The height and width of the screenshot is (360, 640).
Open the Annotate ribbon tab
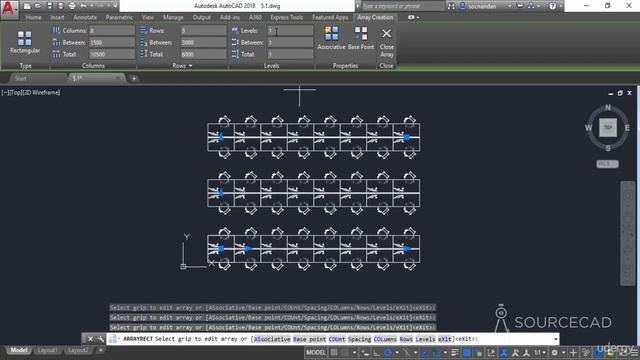pos(85,17)
